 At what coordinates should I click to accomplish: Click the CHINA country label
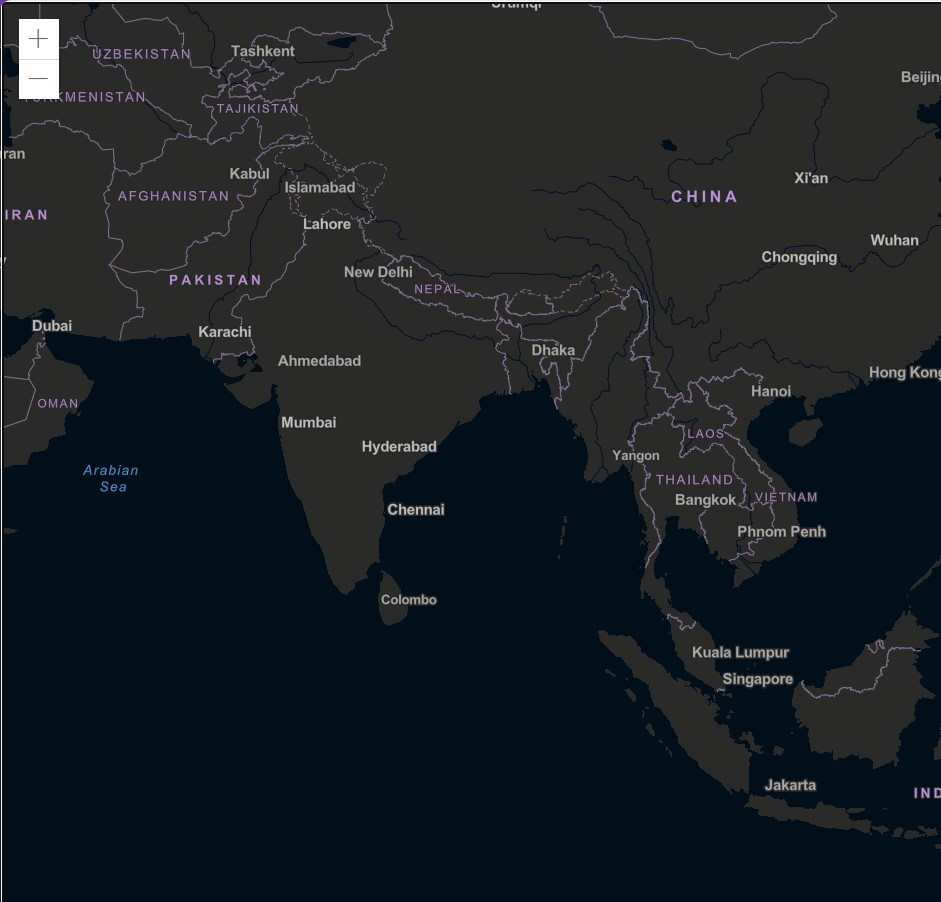click(704, 197)
